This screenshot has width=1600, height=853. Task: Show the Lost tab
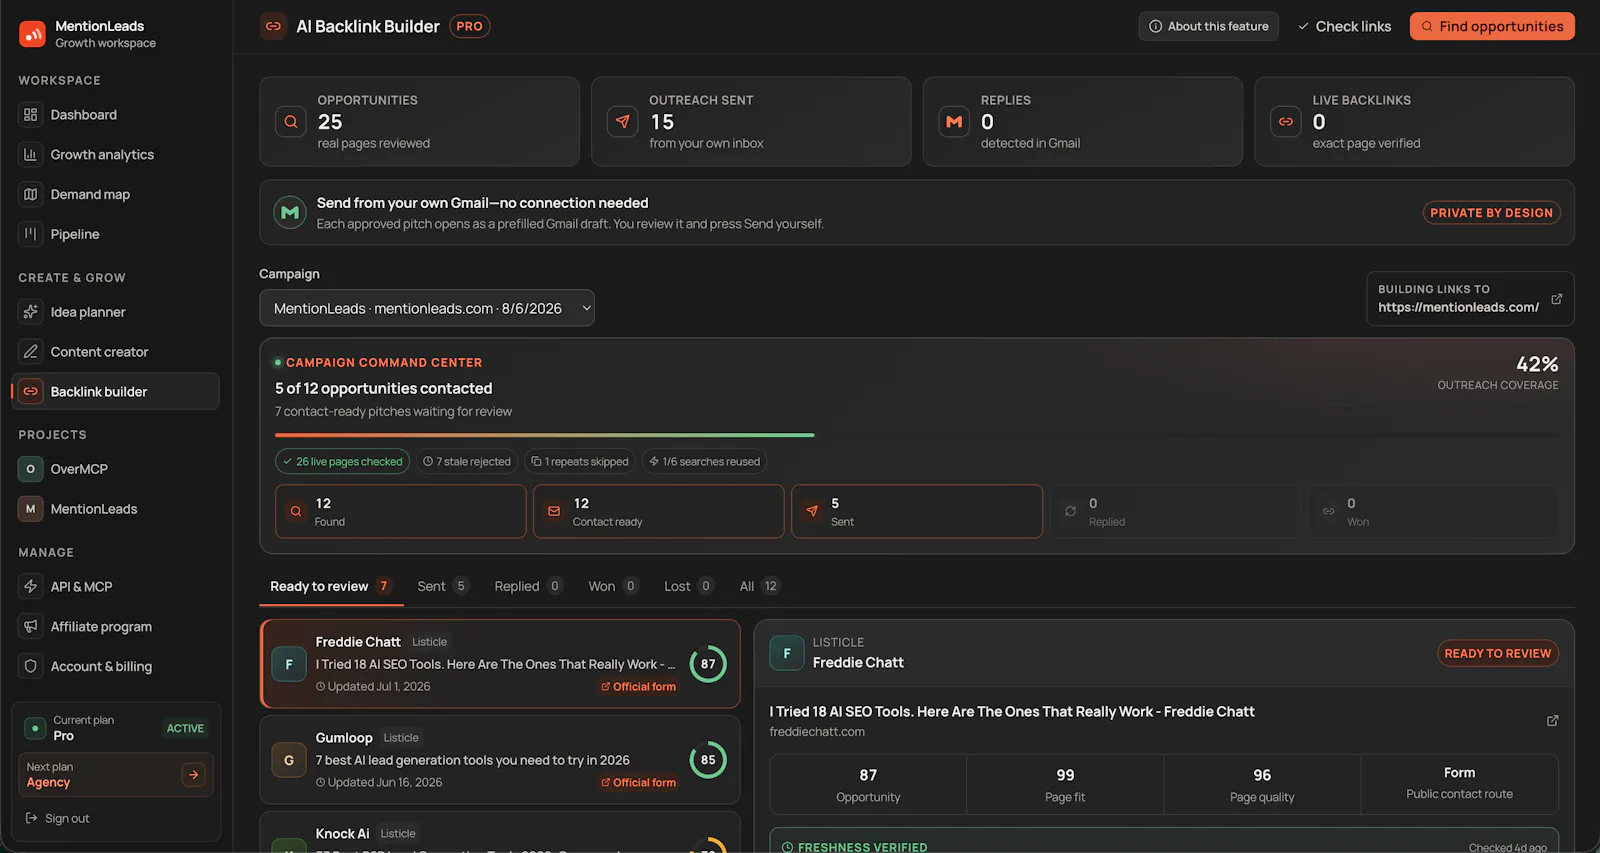coord(689,586)
